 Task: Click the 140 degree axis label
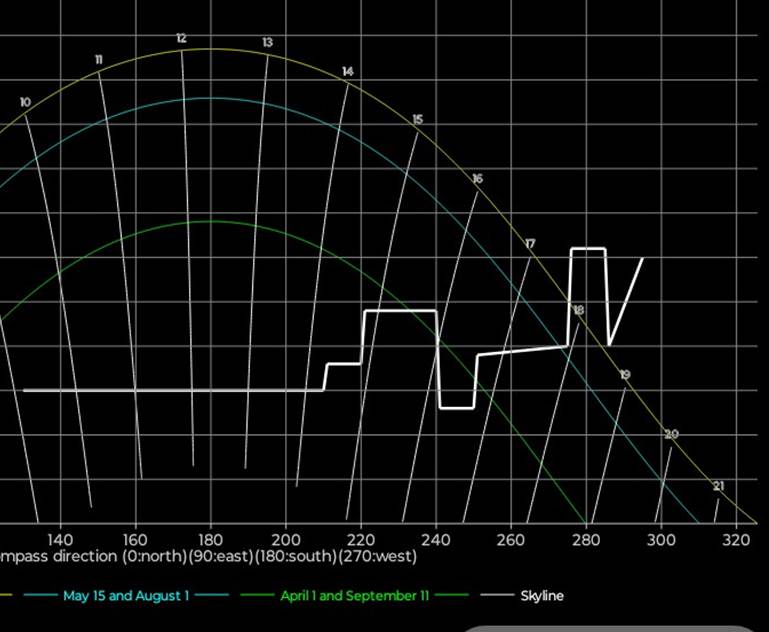click(60, 540)
